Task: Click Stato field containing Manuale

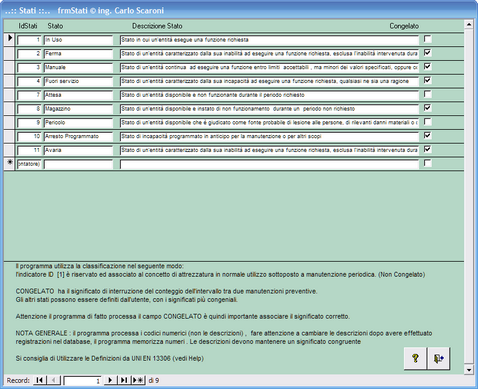Action: pos(78,68)
